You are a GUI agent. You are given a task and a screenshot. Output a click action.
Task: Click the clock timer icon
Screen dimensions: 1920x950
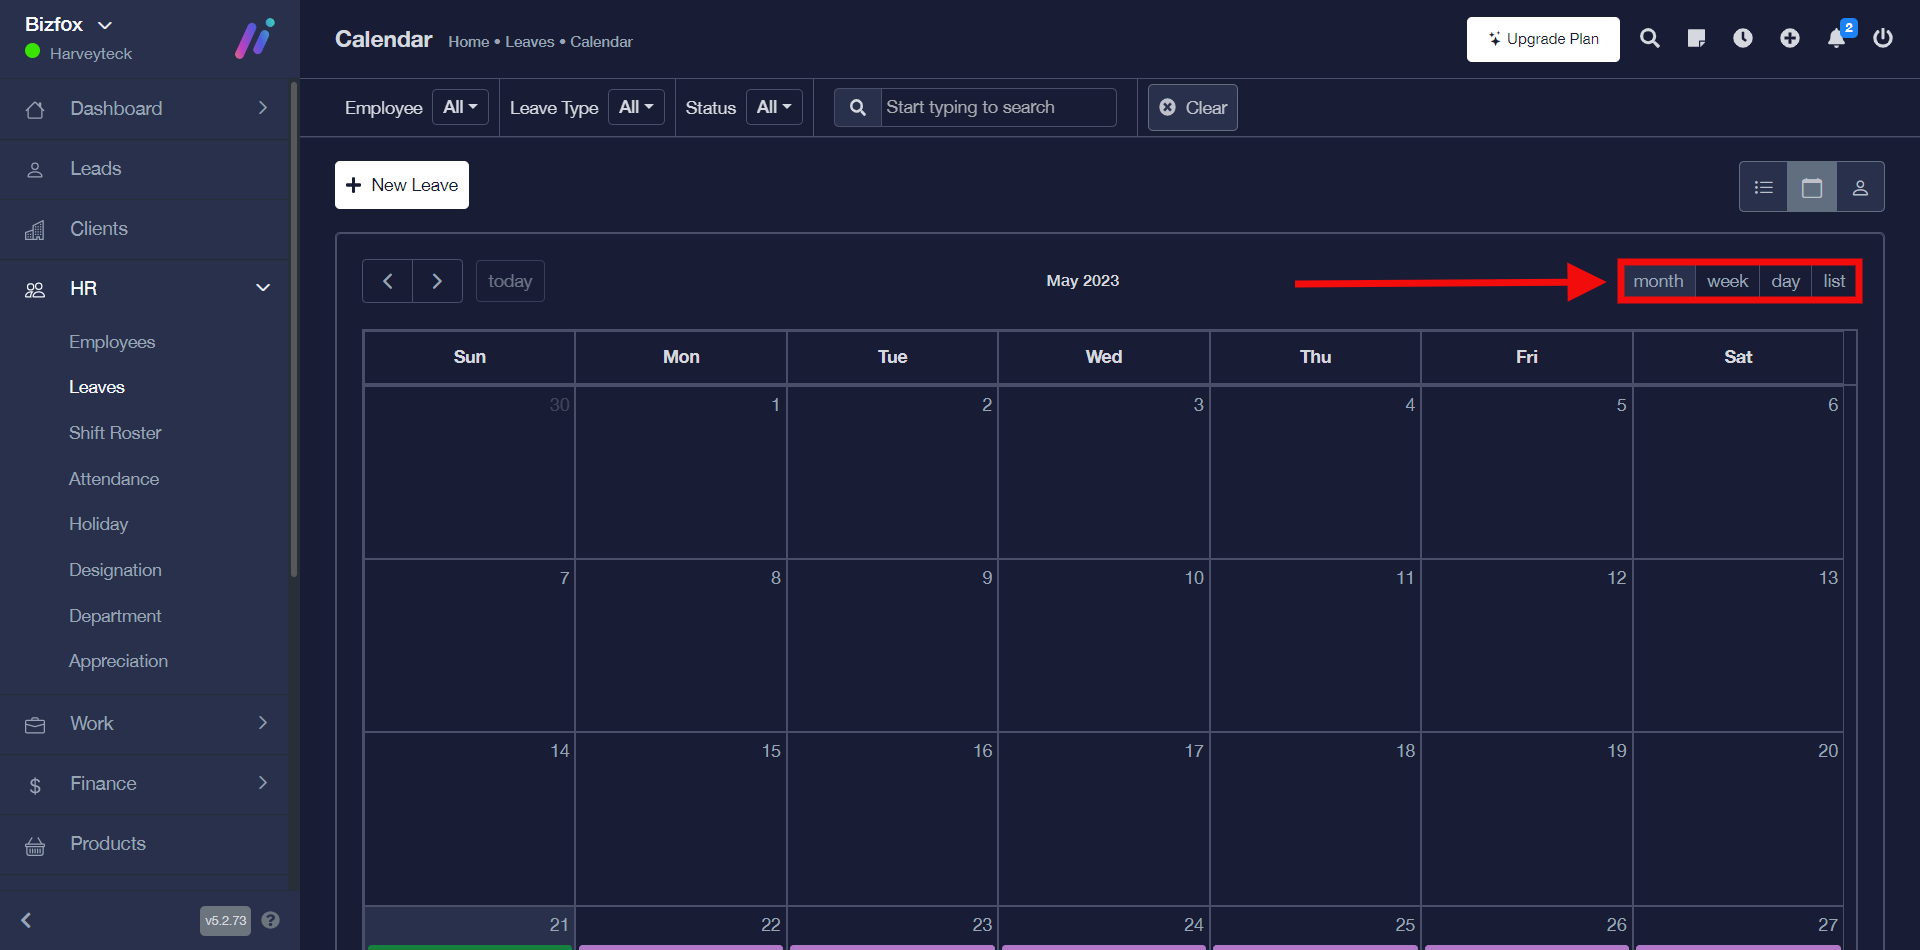[1743, 38]
